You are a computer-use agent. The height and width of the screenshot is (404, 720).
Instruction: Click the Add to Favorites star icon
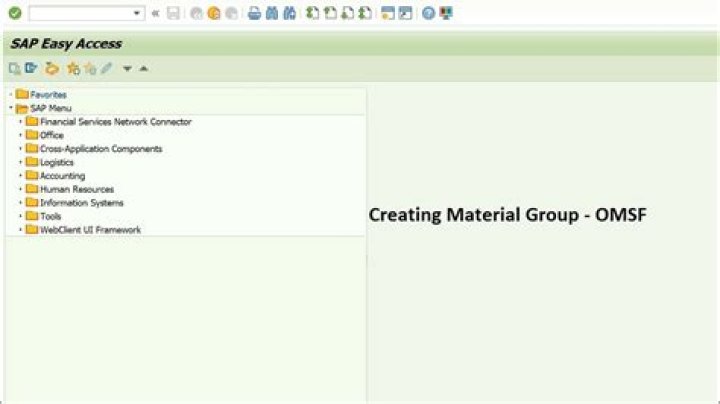coord(72,69)
